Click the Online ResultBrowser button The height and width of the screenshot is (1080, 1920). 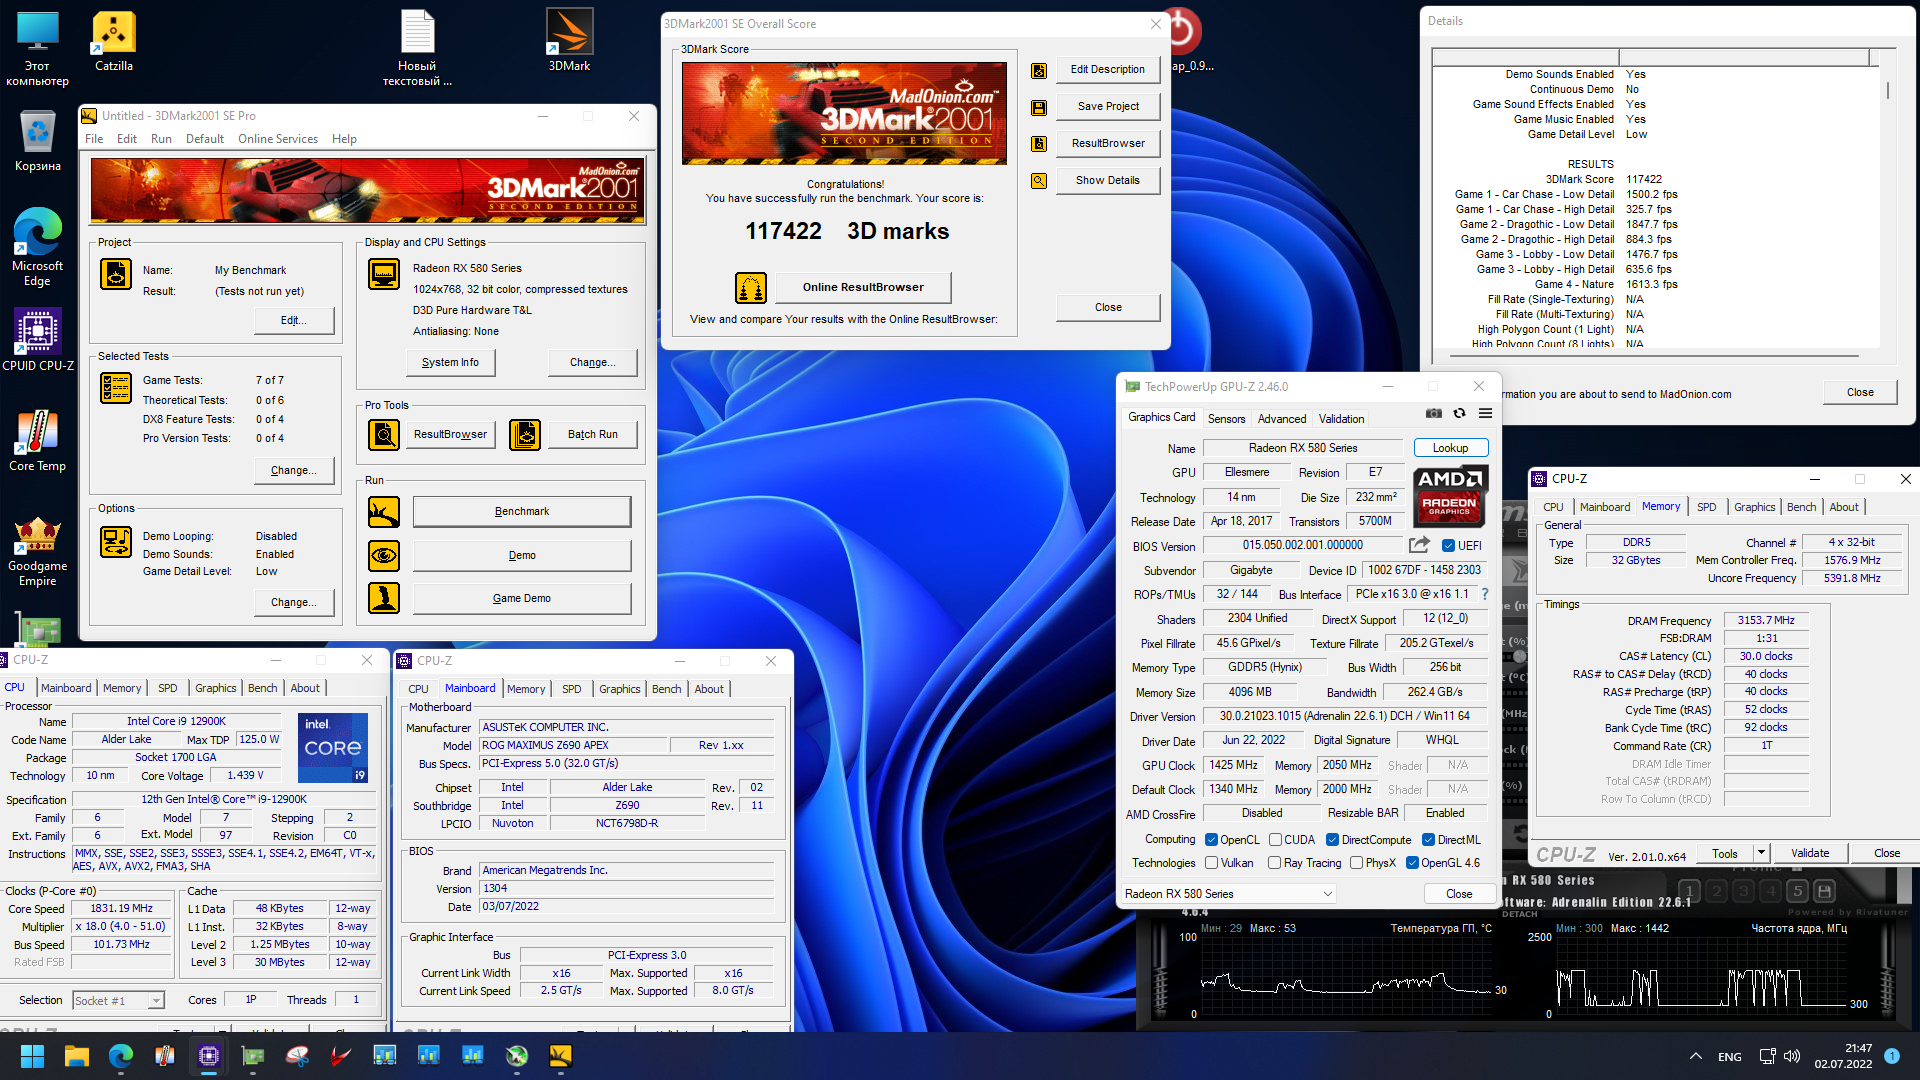pyautogui.click(x=863, y=288)
